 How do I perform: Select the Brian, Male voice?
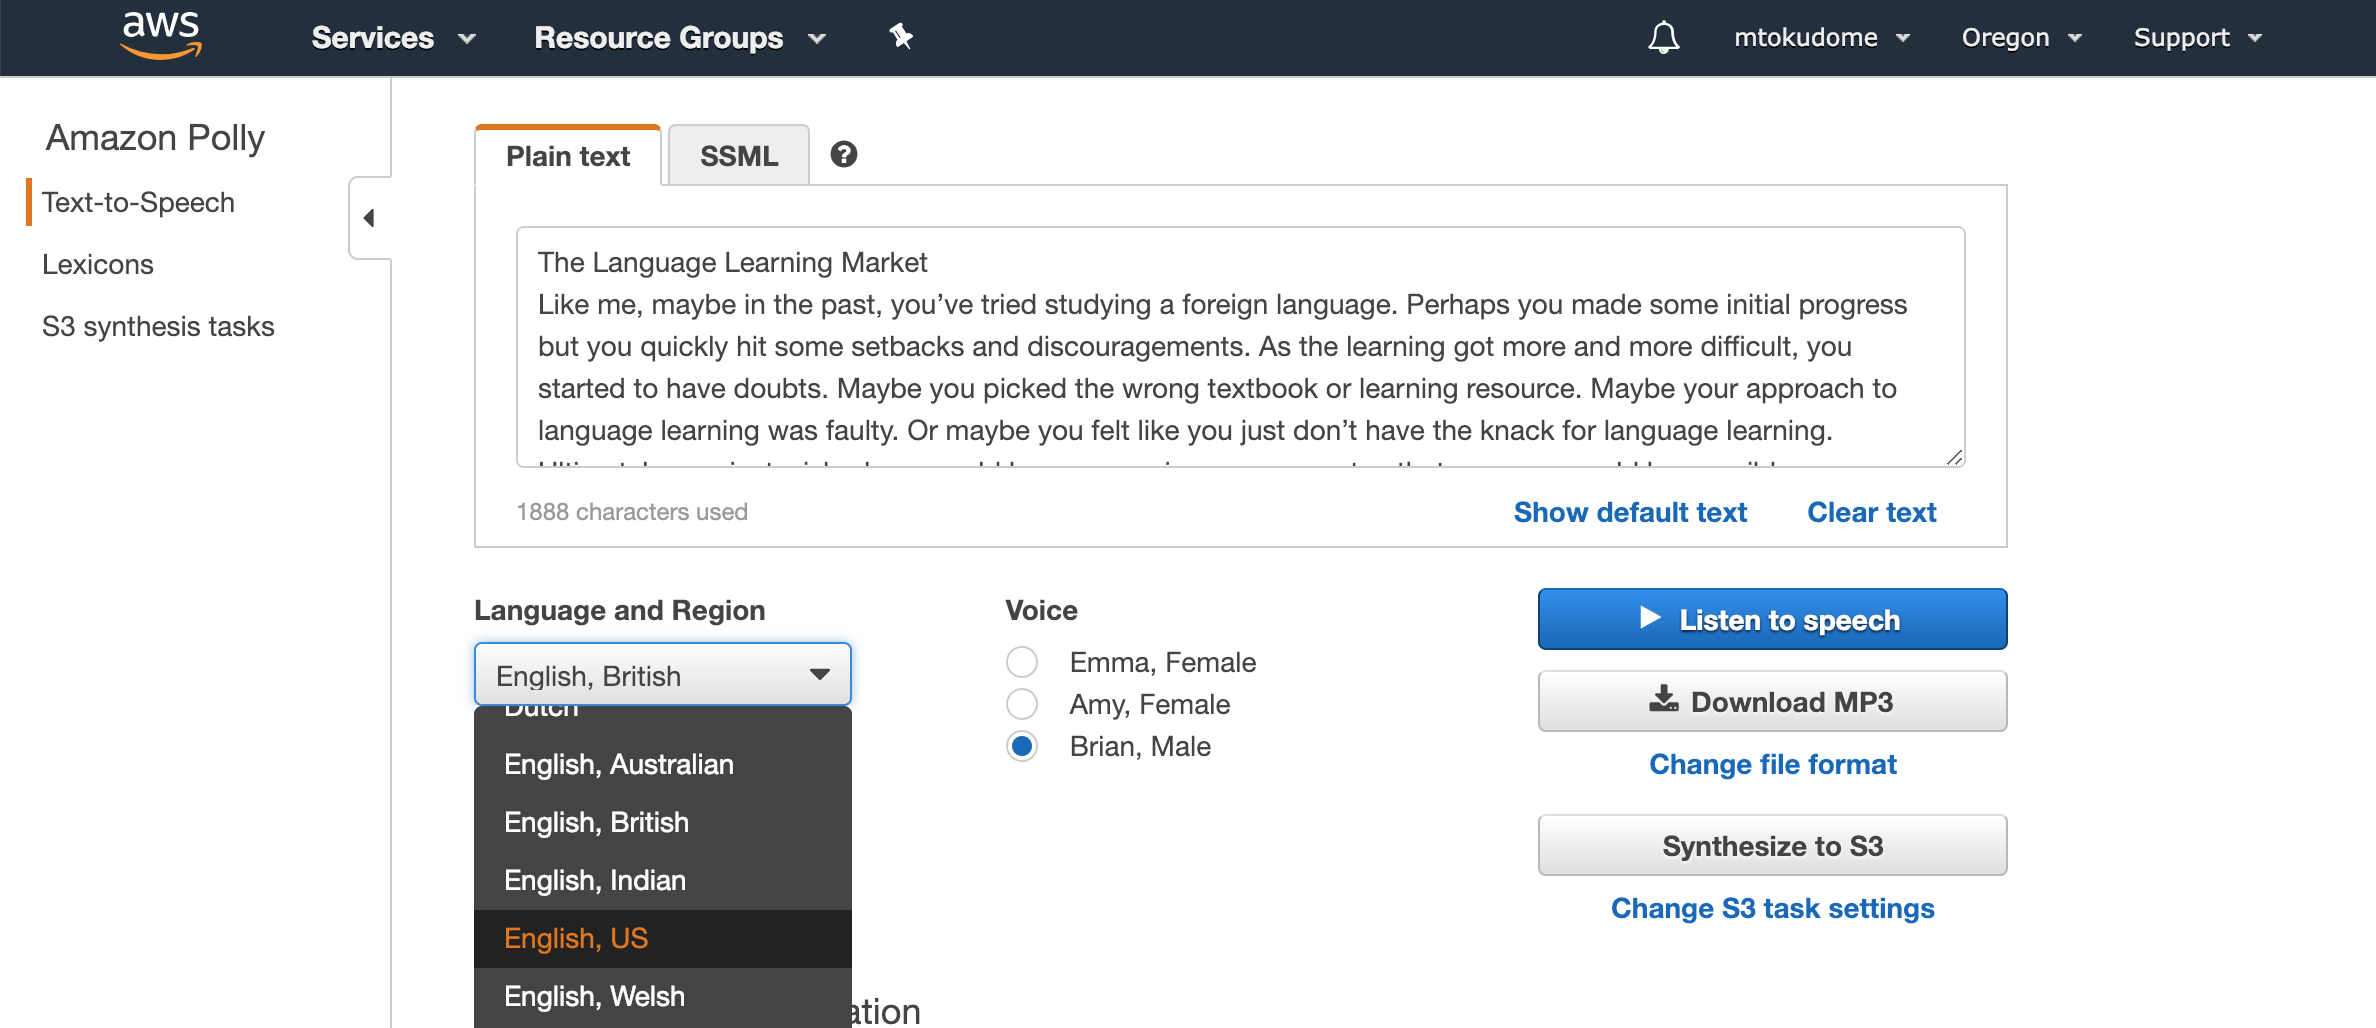pyautogui.click(x=1022, y=746)
